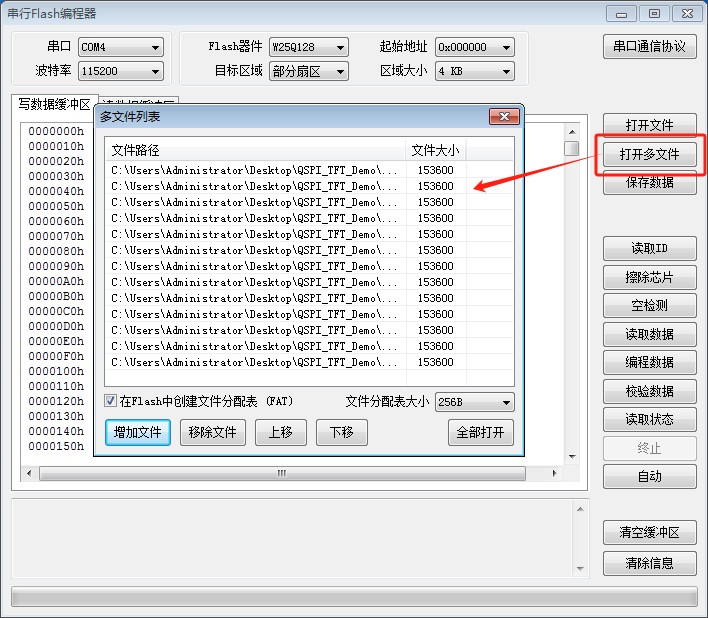The height and width of the screenshot is (618, 708).
Task: Click the 保存数据 button
Action: coord(649,182)
